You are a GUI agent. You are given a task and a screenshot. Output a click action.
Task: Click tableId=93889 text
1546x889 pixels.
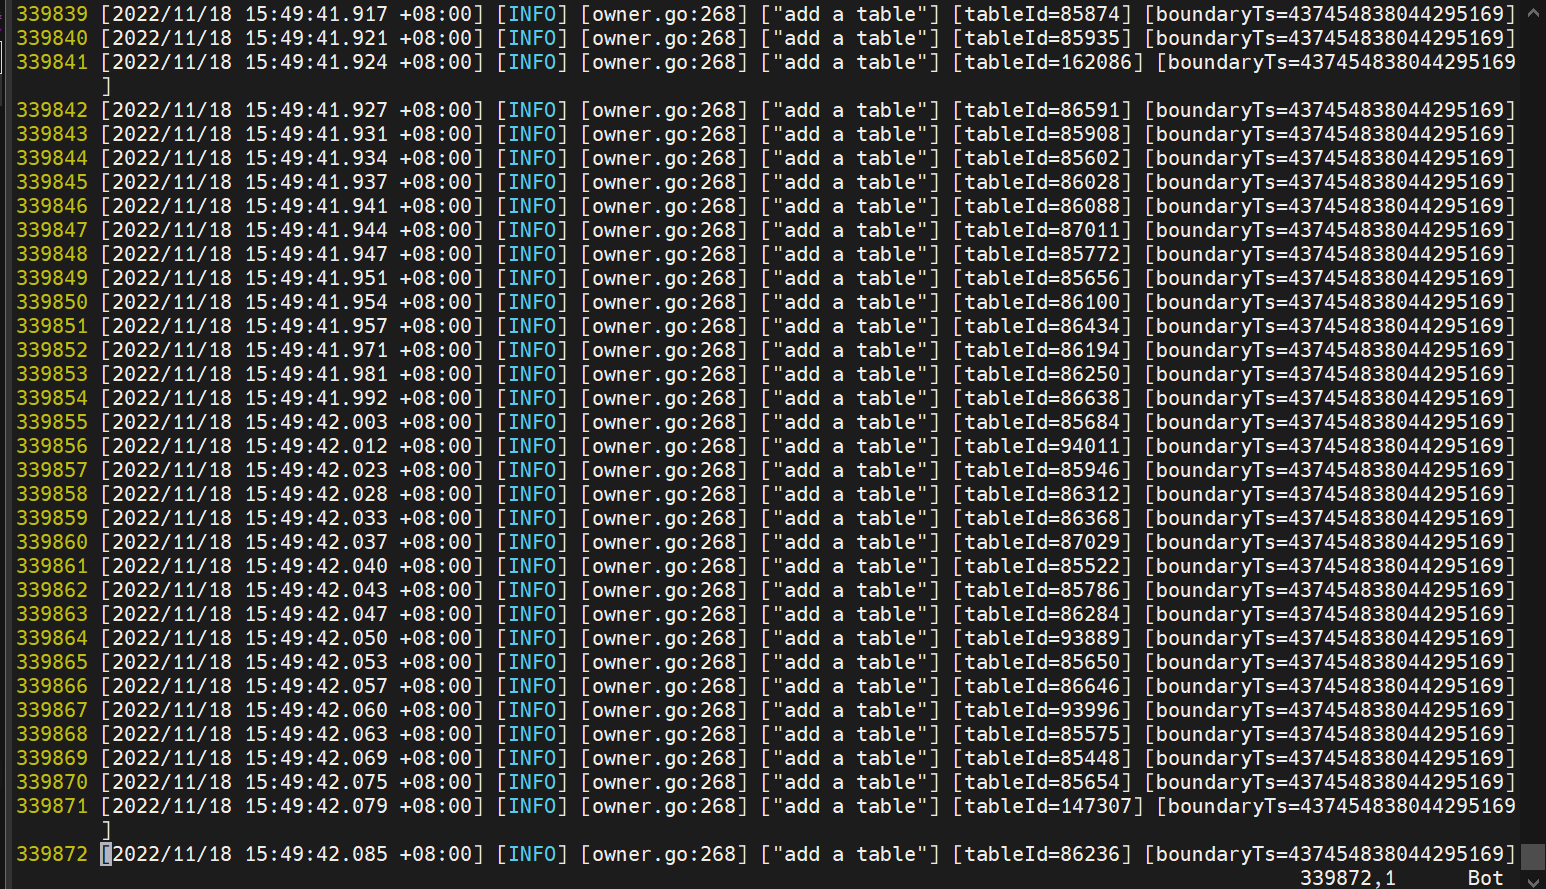click(1043, 638)
